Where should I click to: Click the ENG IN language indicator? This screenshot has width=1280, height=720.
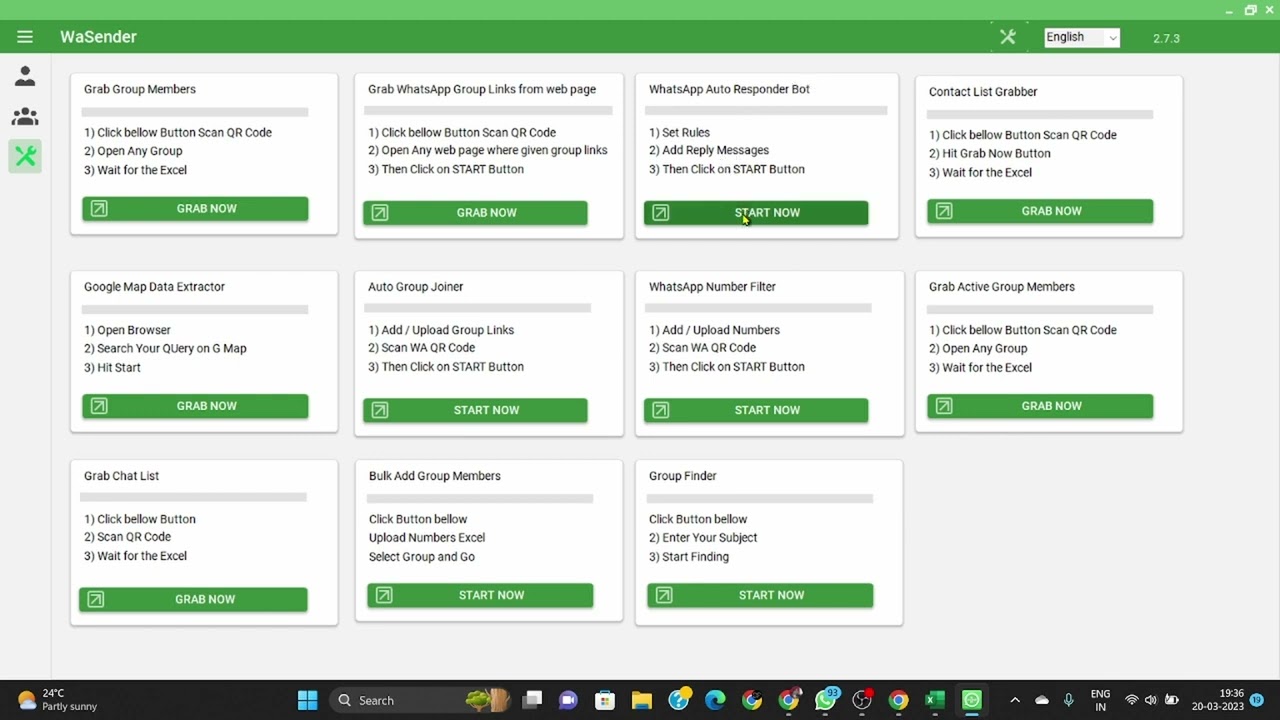coord(1100,700)
